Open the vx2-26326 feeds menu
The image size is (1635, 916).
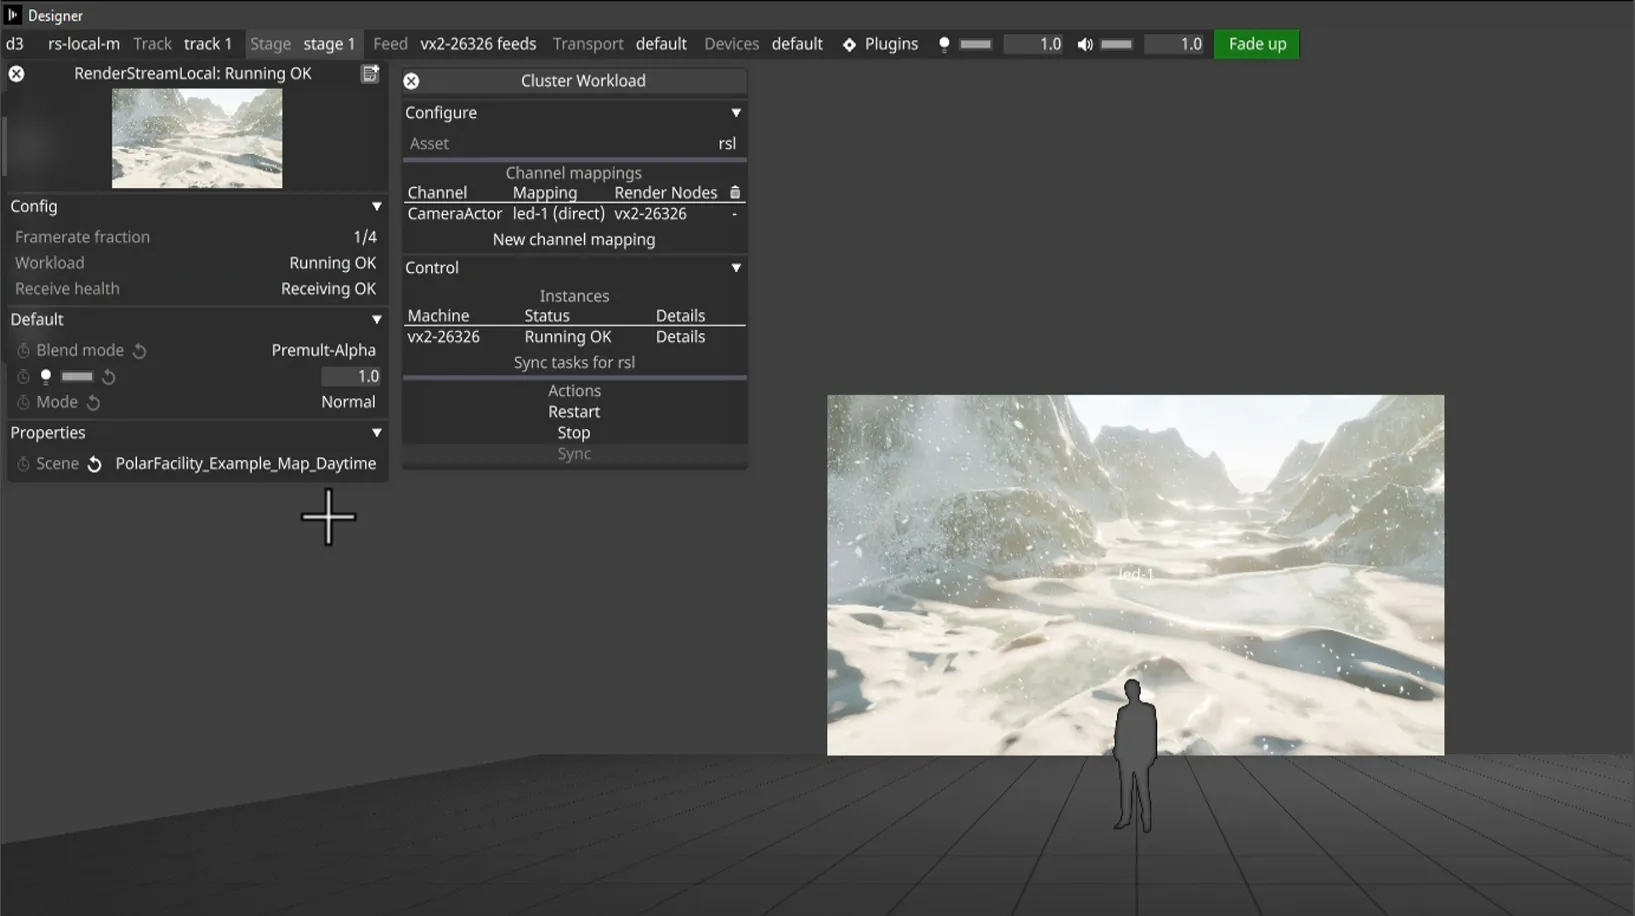coord(478,44)
